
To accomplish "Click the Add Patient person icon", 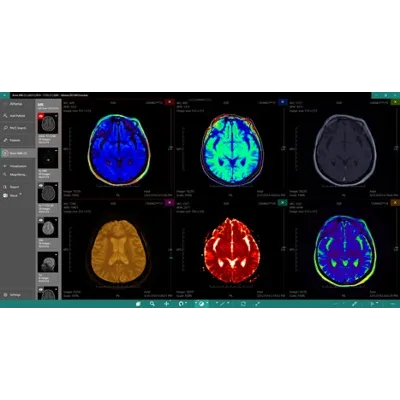I will [x=5, y=116].
